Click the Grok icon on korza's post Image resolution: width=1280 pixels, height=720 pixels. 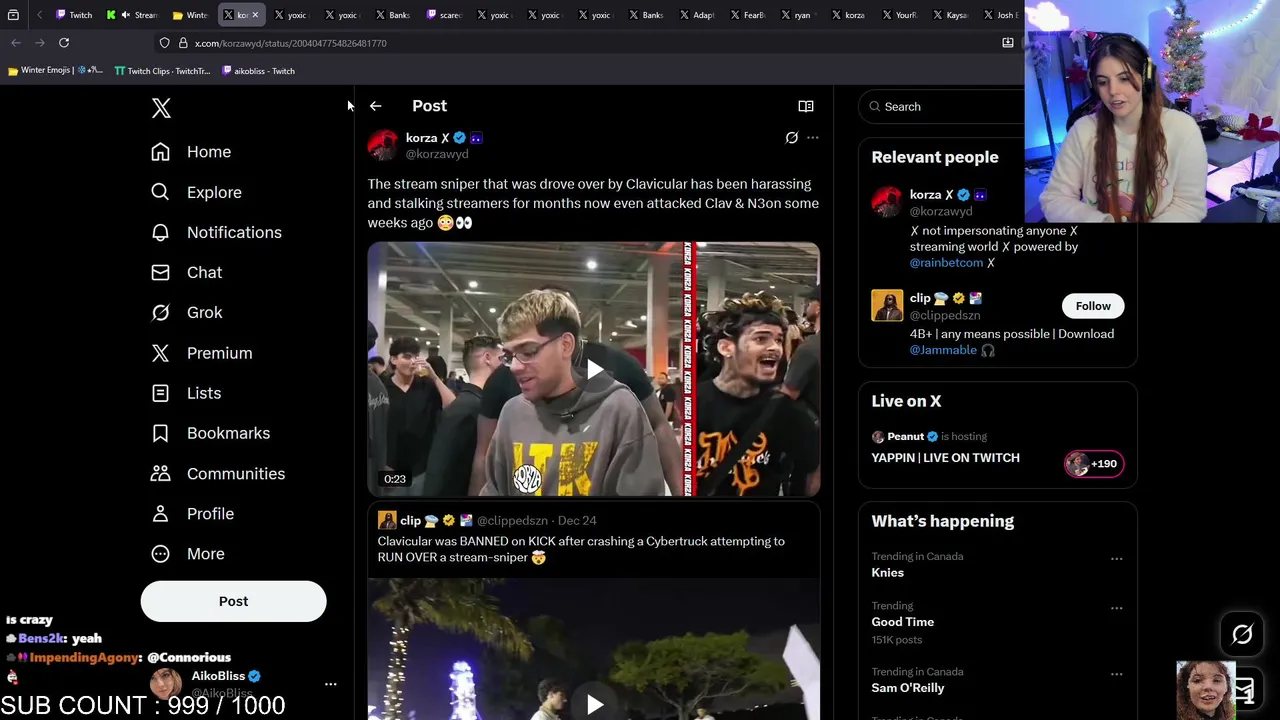(791, 138)
